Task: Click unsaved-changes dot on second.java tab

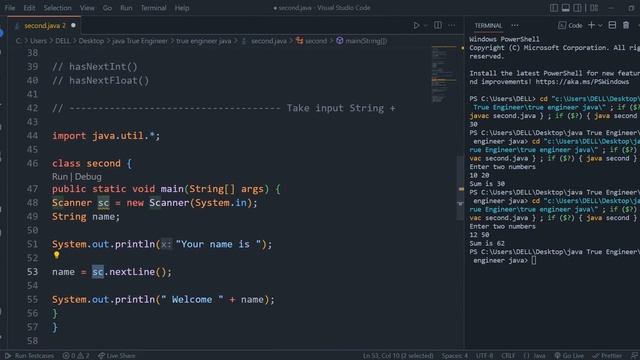Action: 73,25
